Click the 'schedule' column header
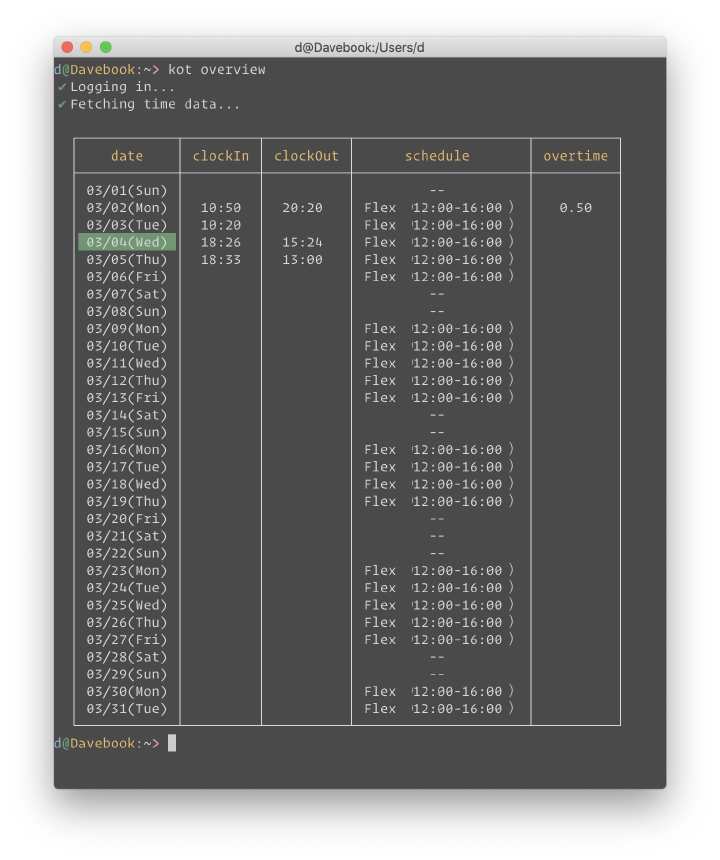 [437, 156]
